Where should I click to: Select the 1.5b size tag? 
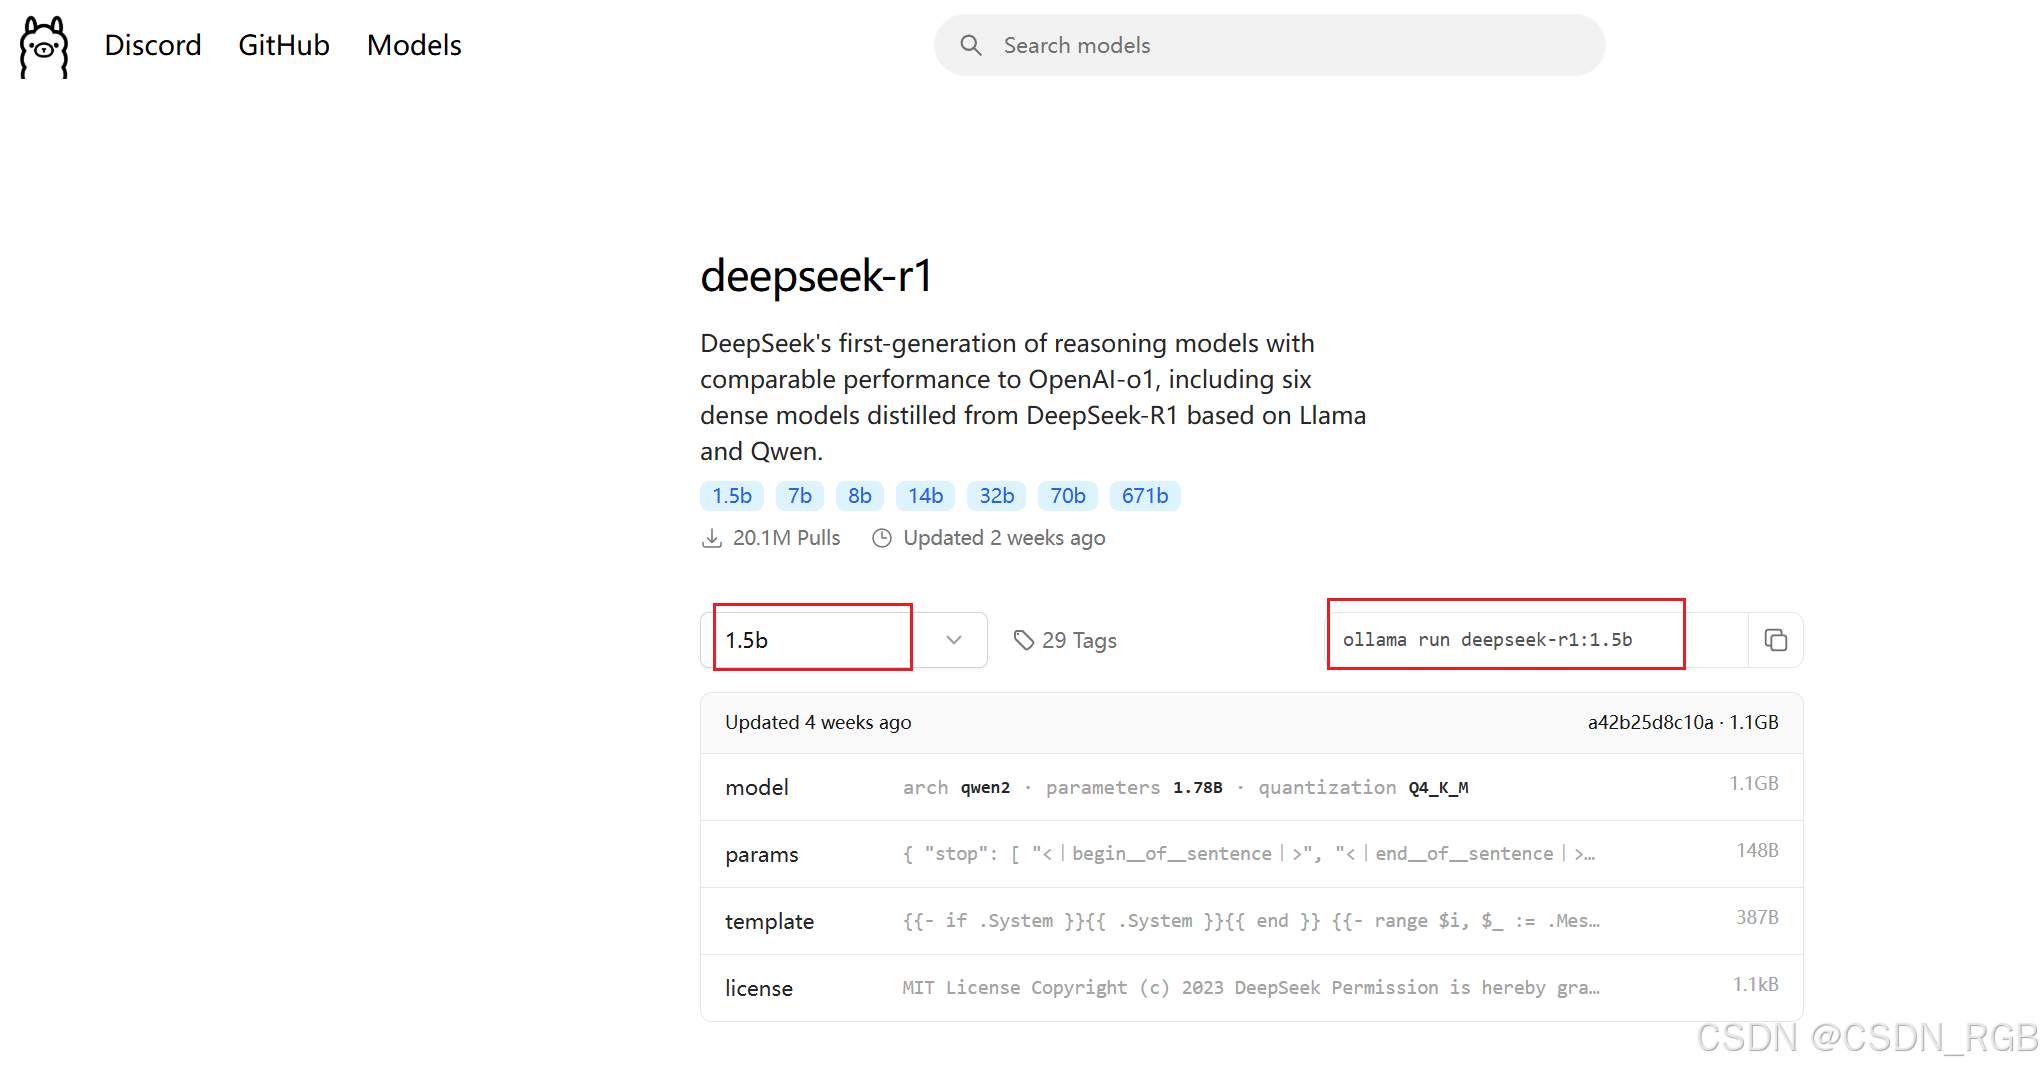point(732,496)
